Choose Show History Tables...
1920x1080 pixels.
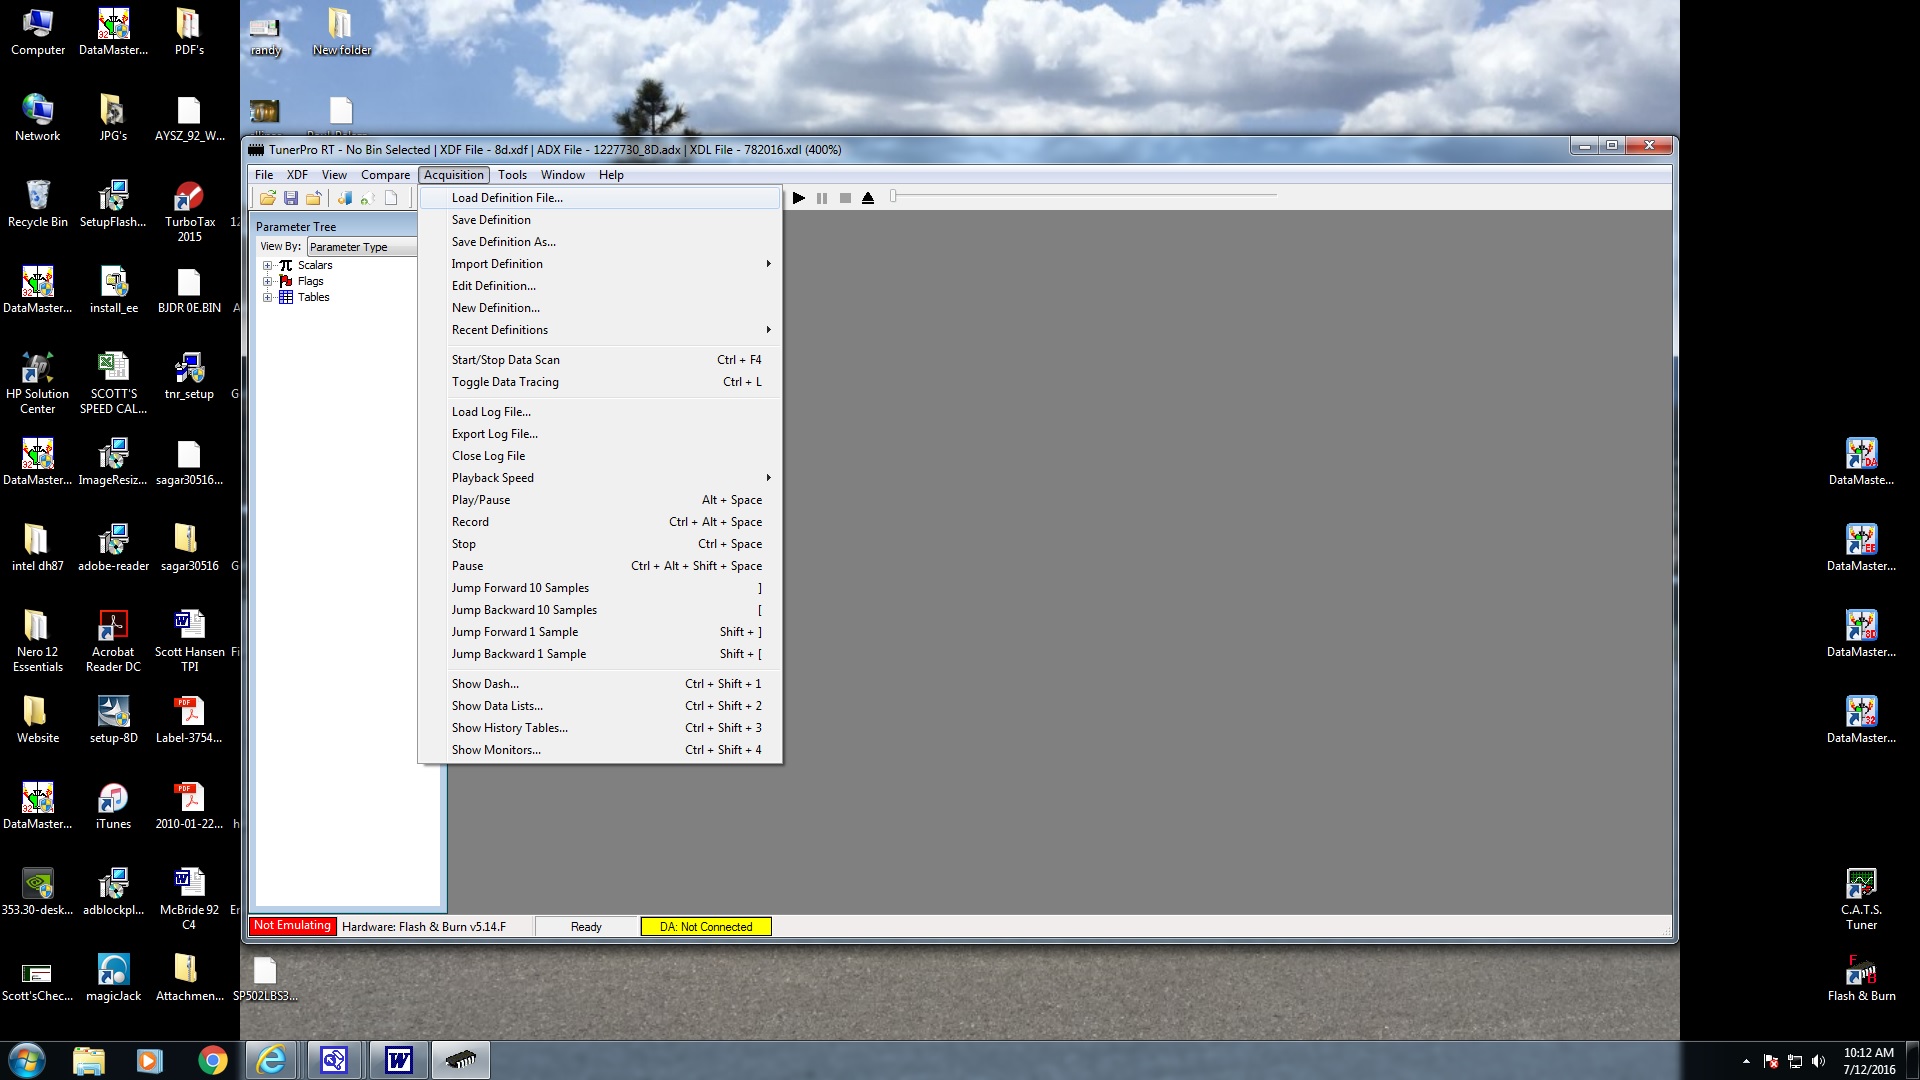tap(600, 728)
